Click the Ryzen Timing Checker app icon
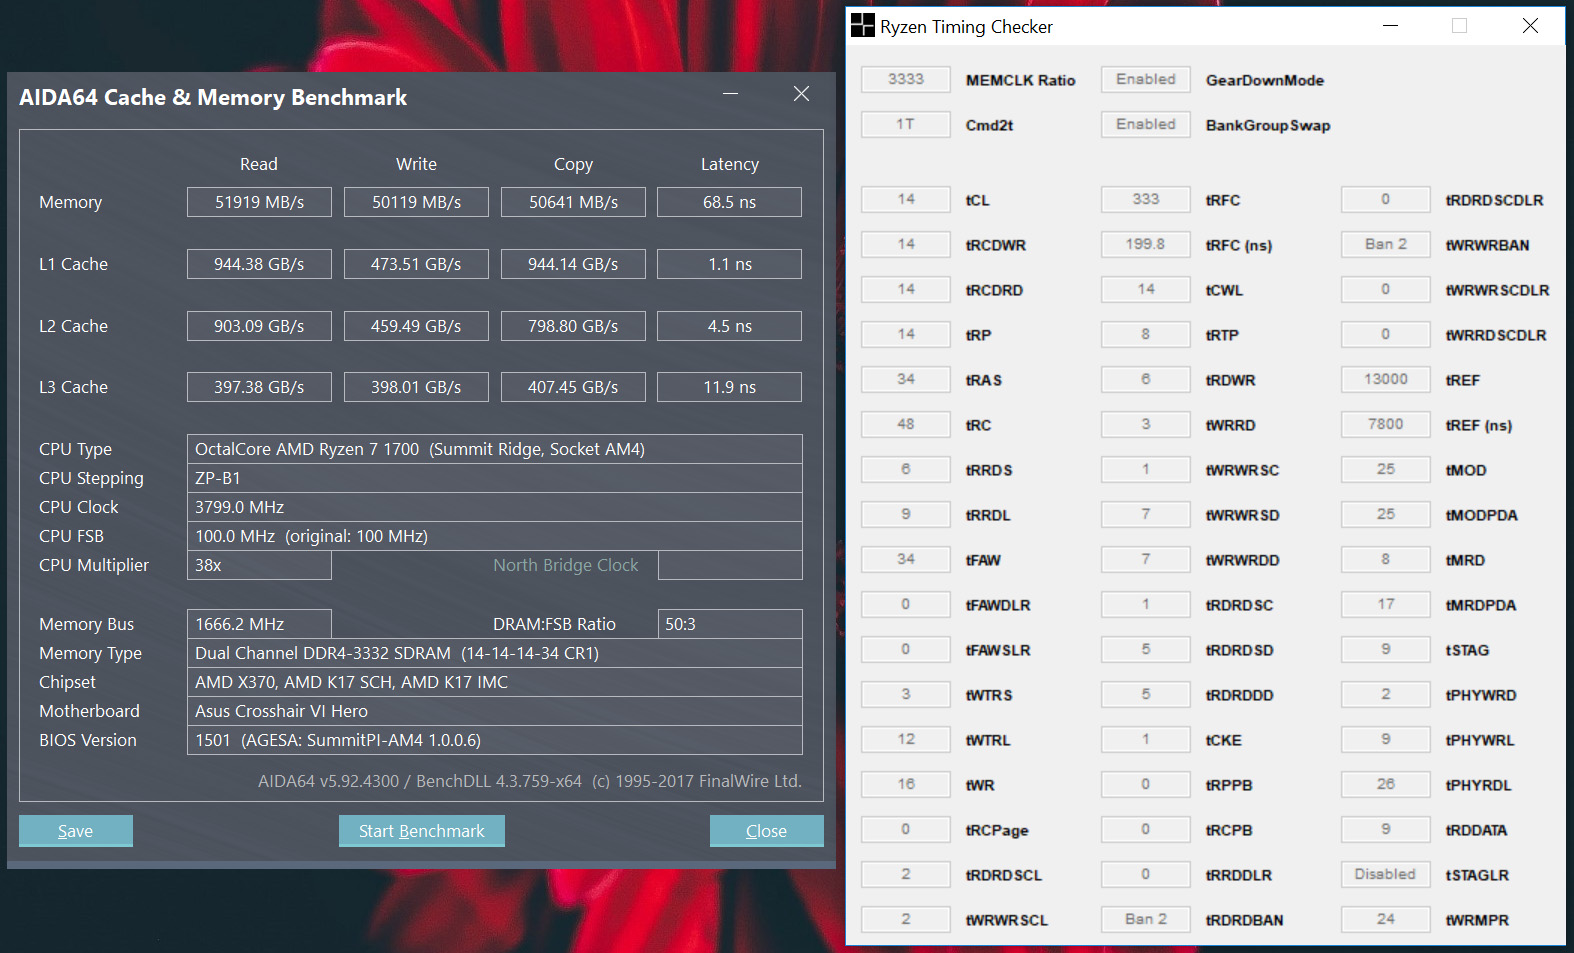 pos(862,26)
